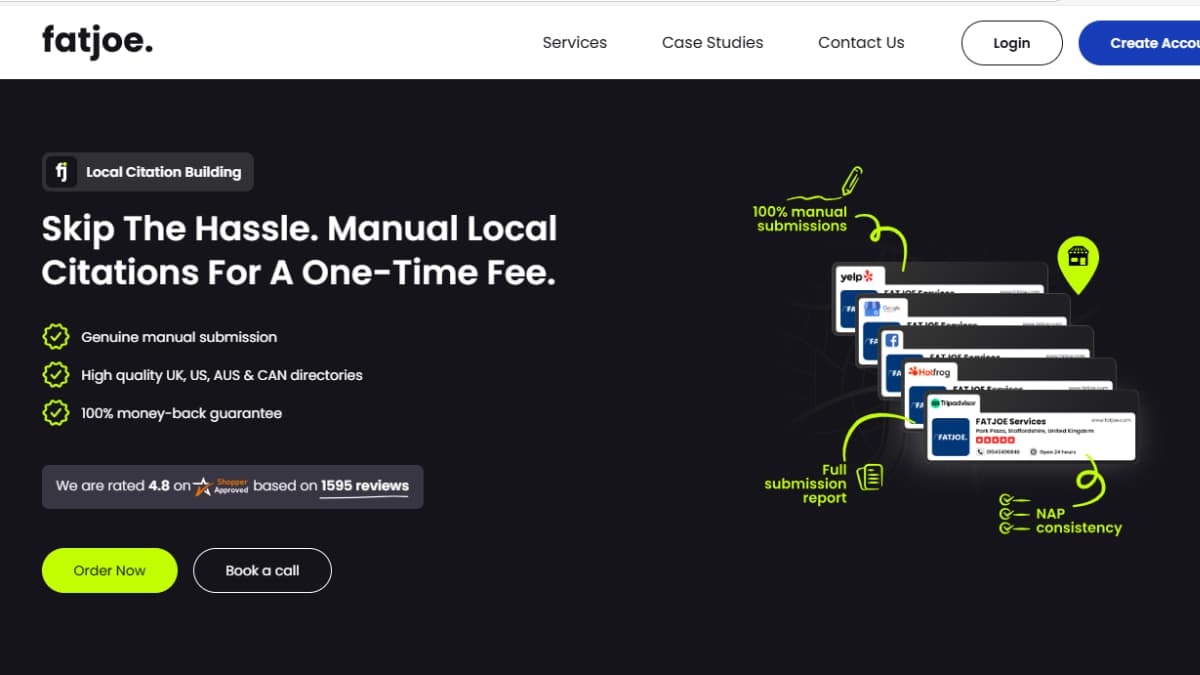
Task: Click the FATJOE Services card title
Action: (1011, 422)
